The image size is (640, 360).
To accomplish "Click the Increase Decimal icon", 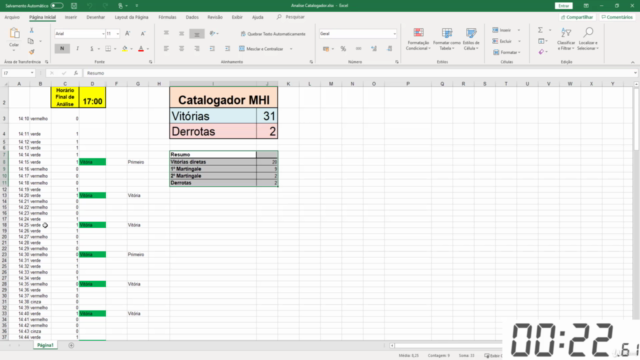I will 374,49.
